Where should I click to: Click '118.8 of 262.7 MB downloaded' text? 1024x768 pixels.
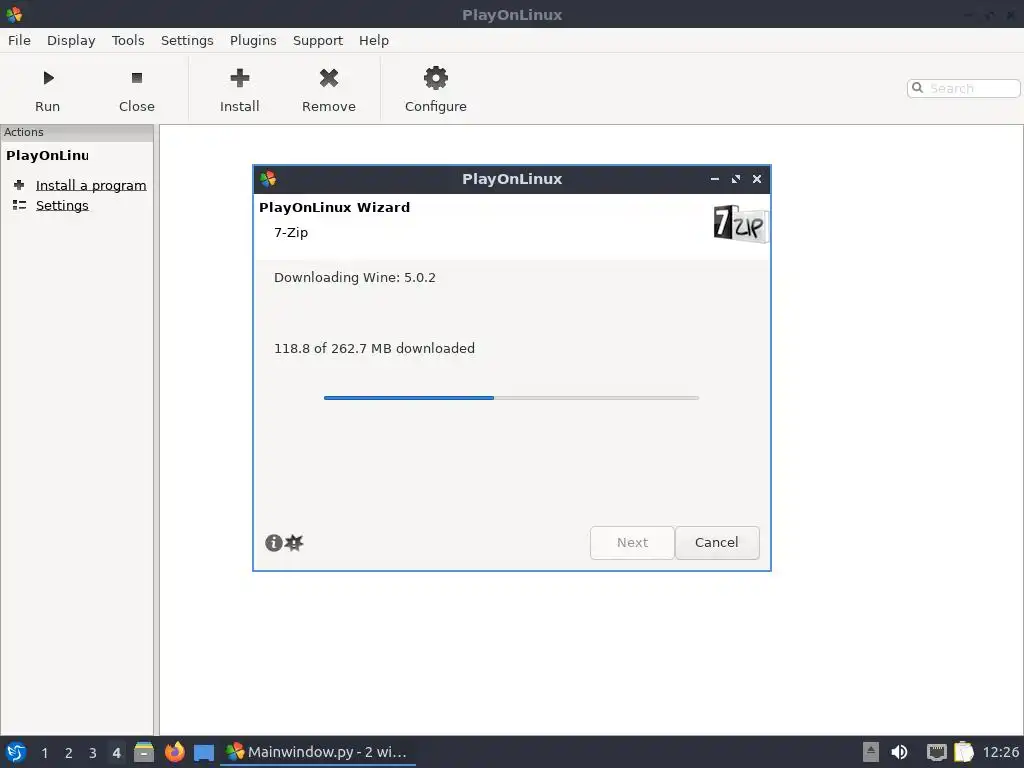tap(374, 349)
